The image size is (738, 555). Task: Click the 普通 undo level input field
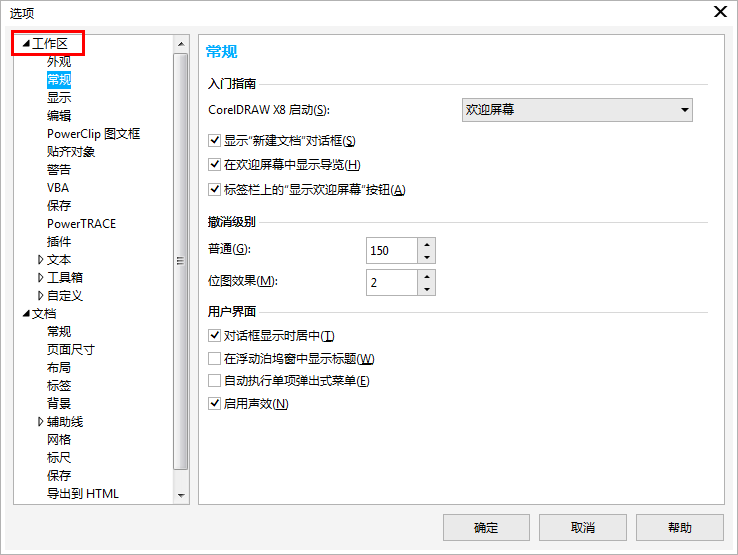tap(391, 250)
